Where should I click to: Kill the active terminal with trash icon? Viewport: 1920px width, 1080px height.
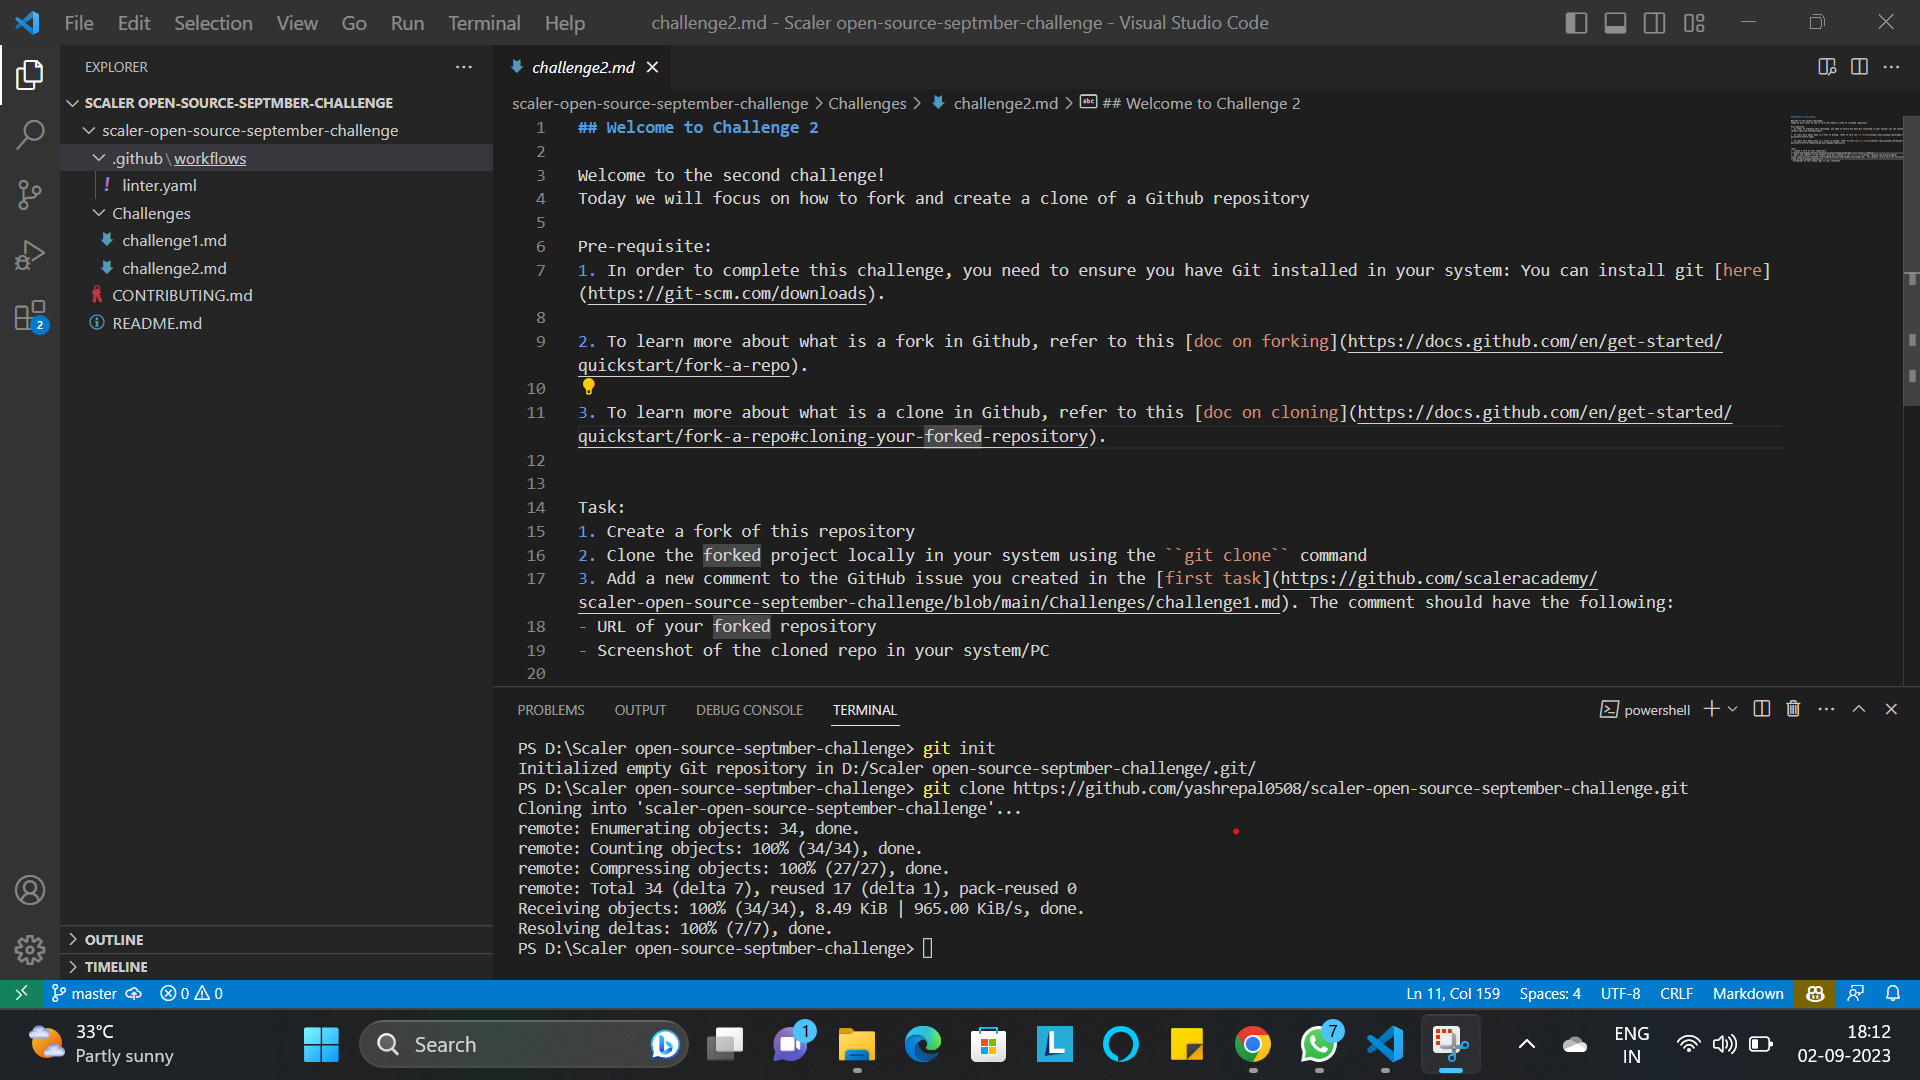pyautogui.click(x=1792, y=708)
